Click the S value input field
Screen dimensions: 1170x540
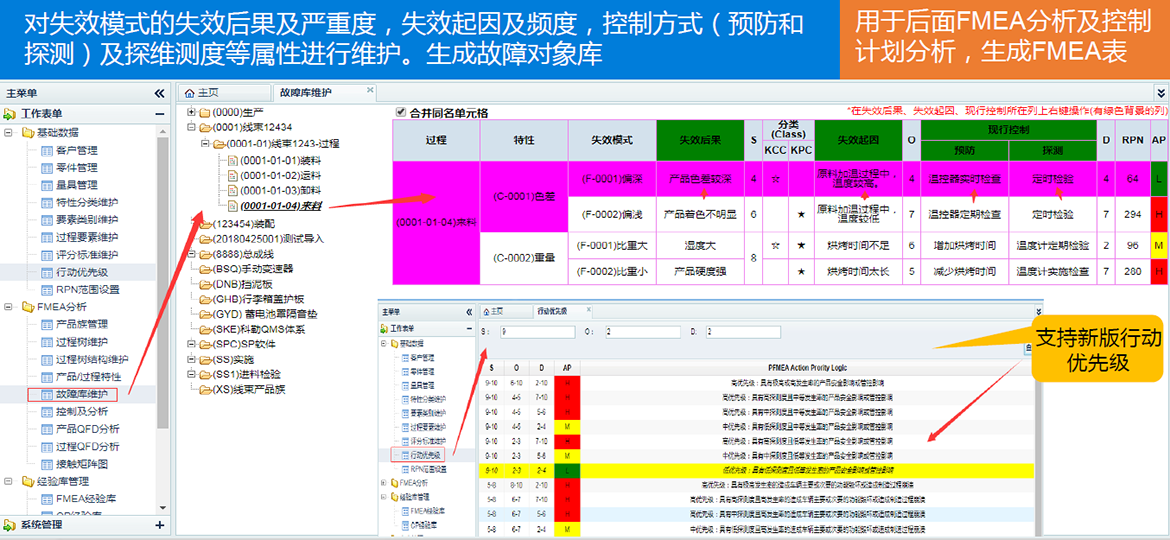click(x=536, y=331)
